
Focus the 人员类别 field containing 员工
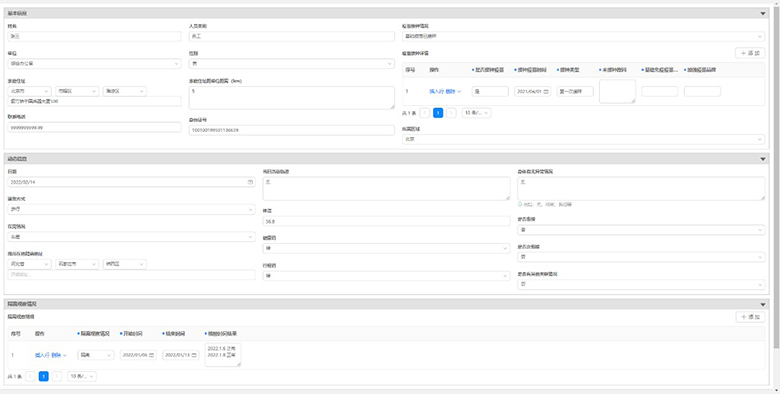[x=292, y=36]
